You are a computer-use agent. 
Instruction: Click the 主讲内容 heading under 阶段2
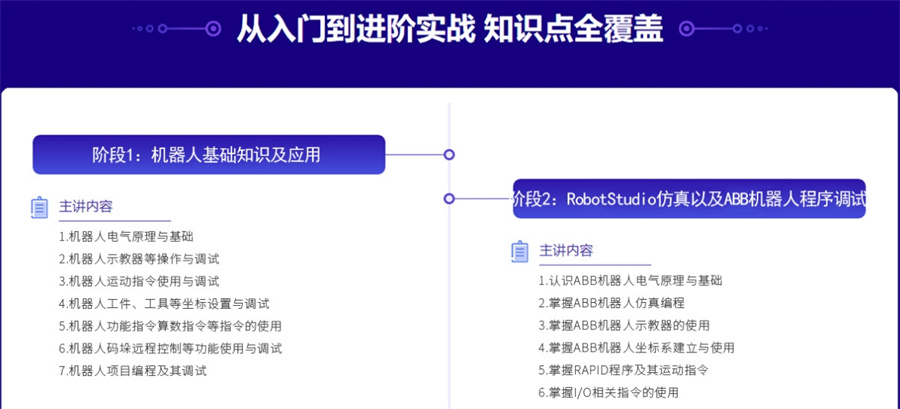click(x=566, y=251)
